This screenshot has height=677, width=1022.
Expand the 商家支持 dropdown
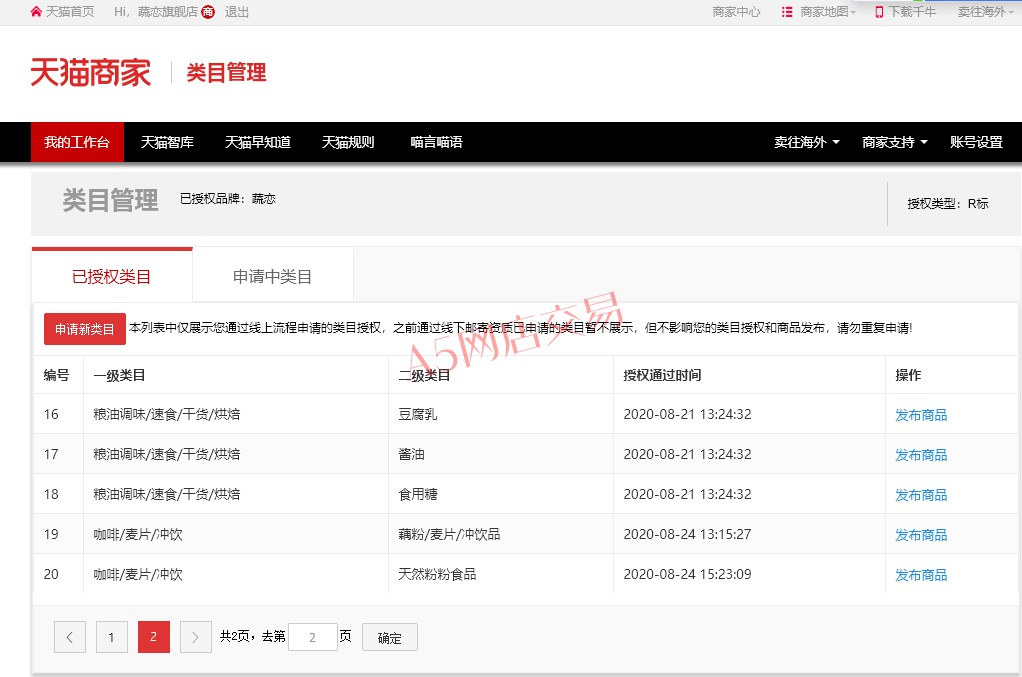point(895,142)
